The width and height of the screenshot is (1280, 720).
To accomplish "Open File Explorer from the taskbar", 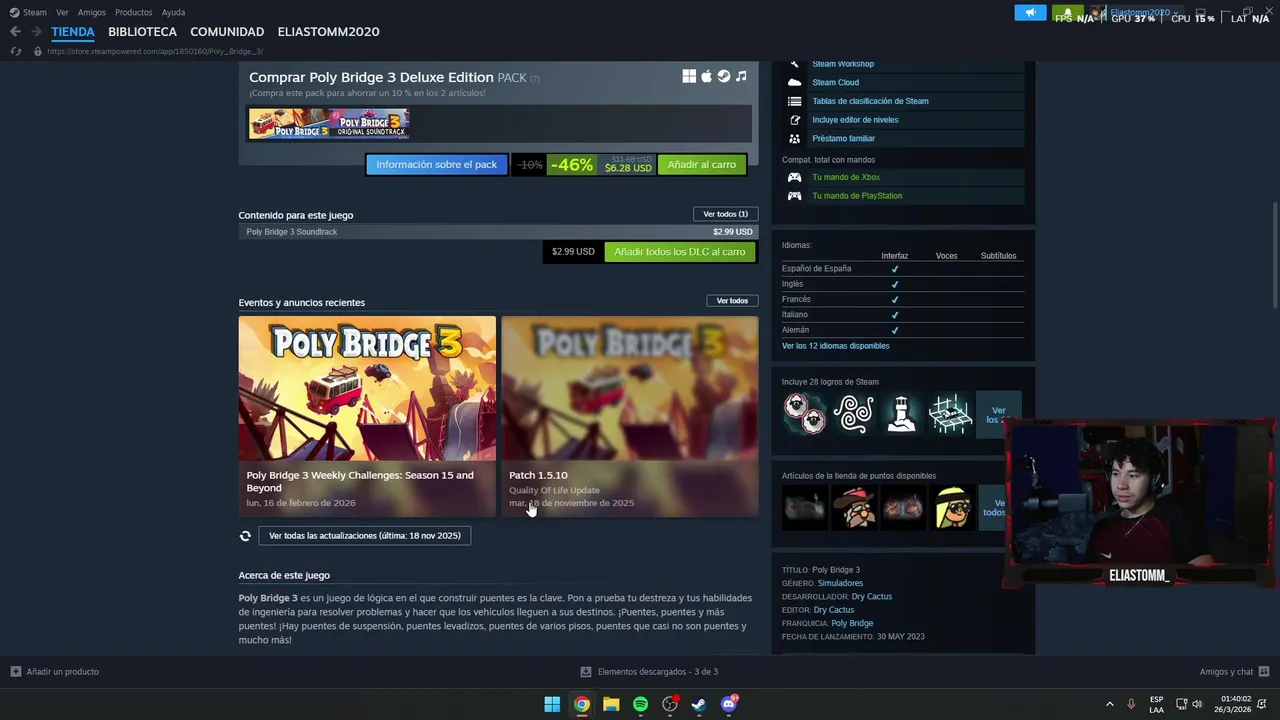I will click(x=611, y=704).
